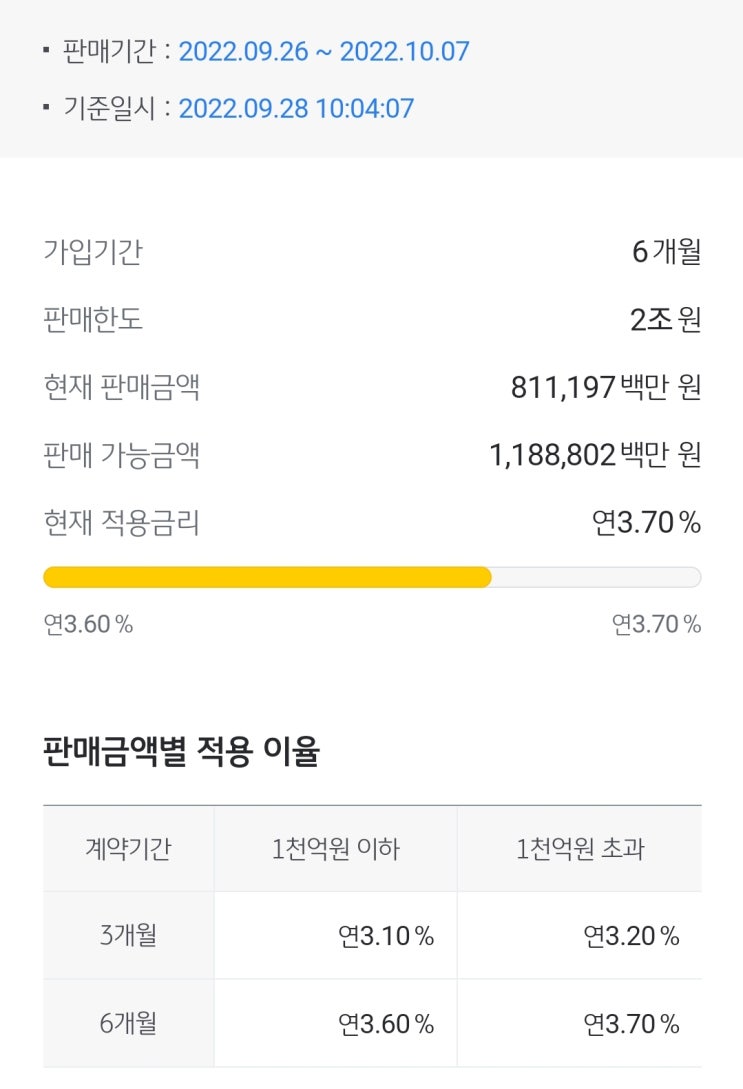This screenshot has width=743, height=1089.
Task: Click the 판매한도 value 2조 원
Action: click(665, 319)
